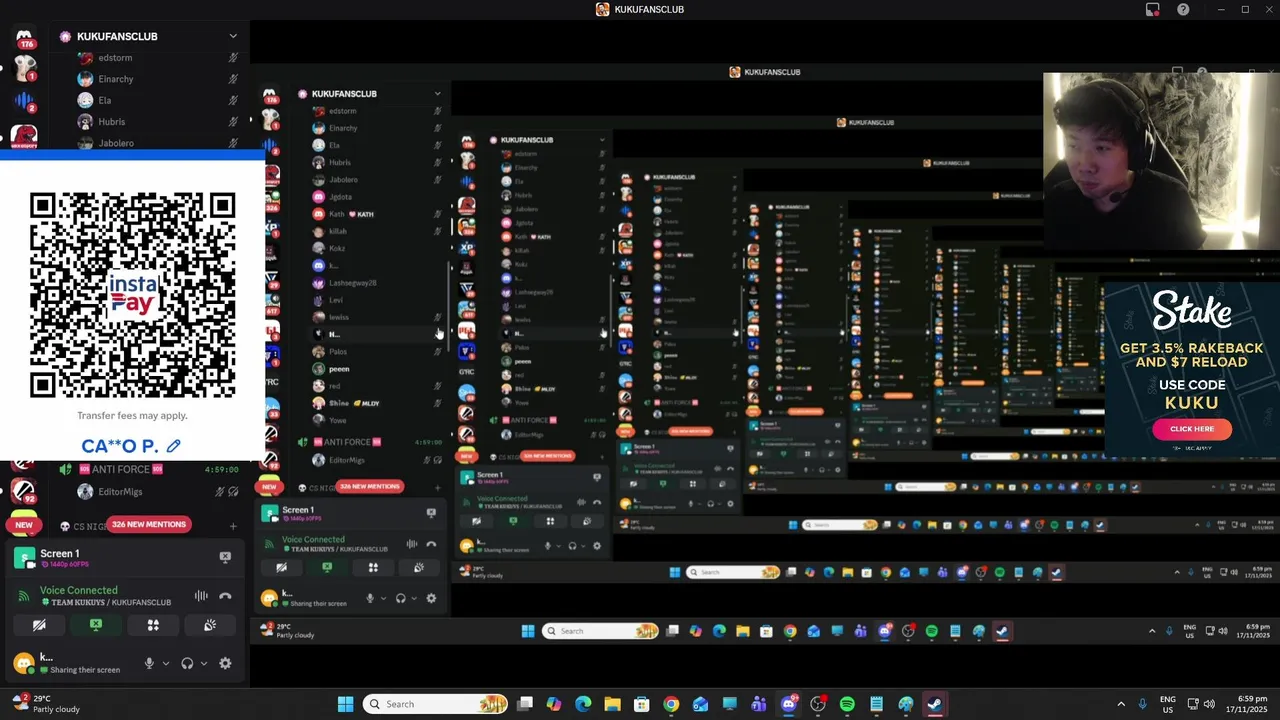
Task: Open outermost TEAM KUKUYS / KUKUFANSCLUB channel link
Action: [x=105, y=602]
